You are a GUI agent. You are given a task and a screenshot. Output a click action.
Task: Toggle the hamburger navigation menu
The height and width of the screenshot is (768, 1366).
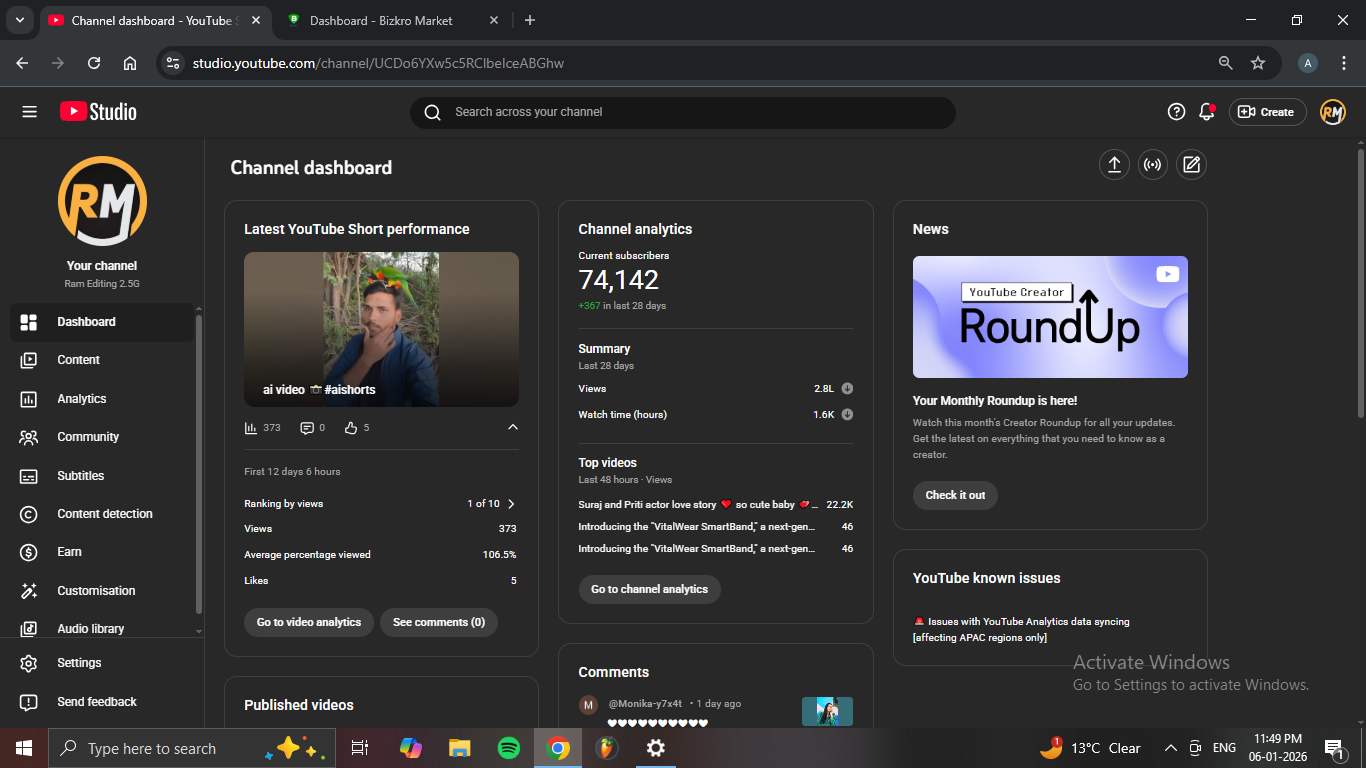tap(29, 112)
